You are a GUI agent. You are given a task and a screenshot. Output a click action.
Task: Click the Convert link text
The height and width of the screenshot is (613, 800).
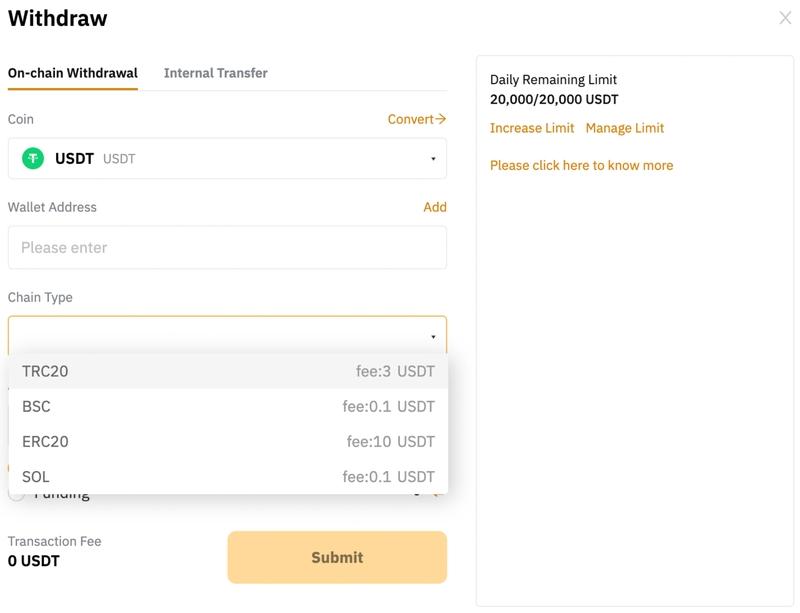pos(410,119)
